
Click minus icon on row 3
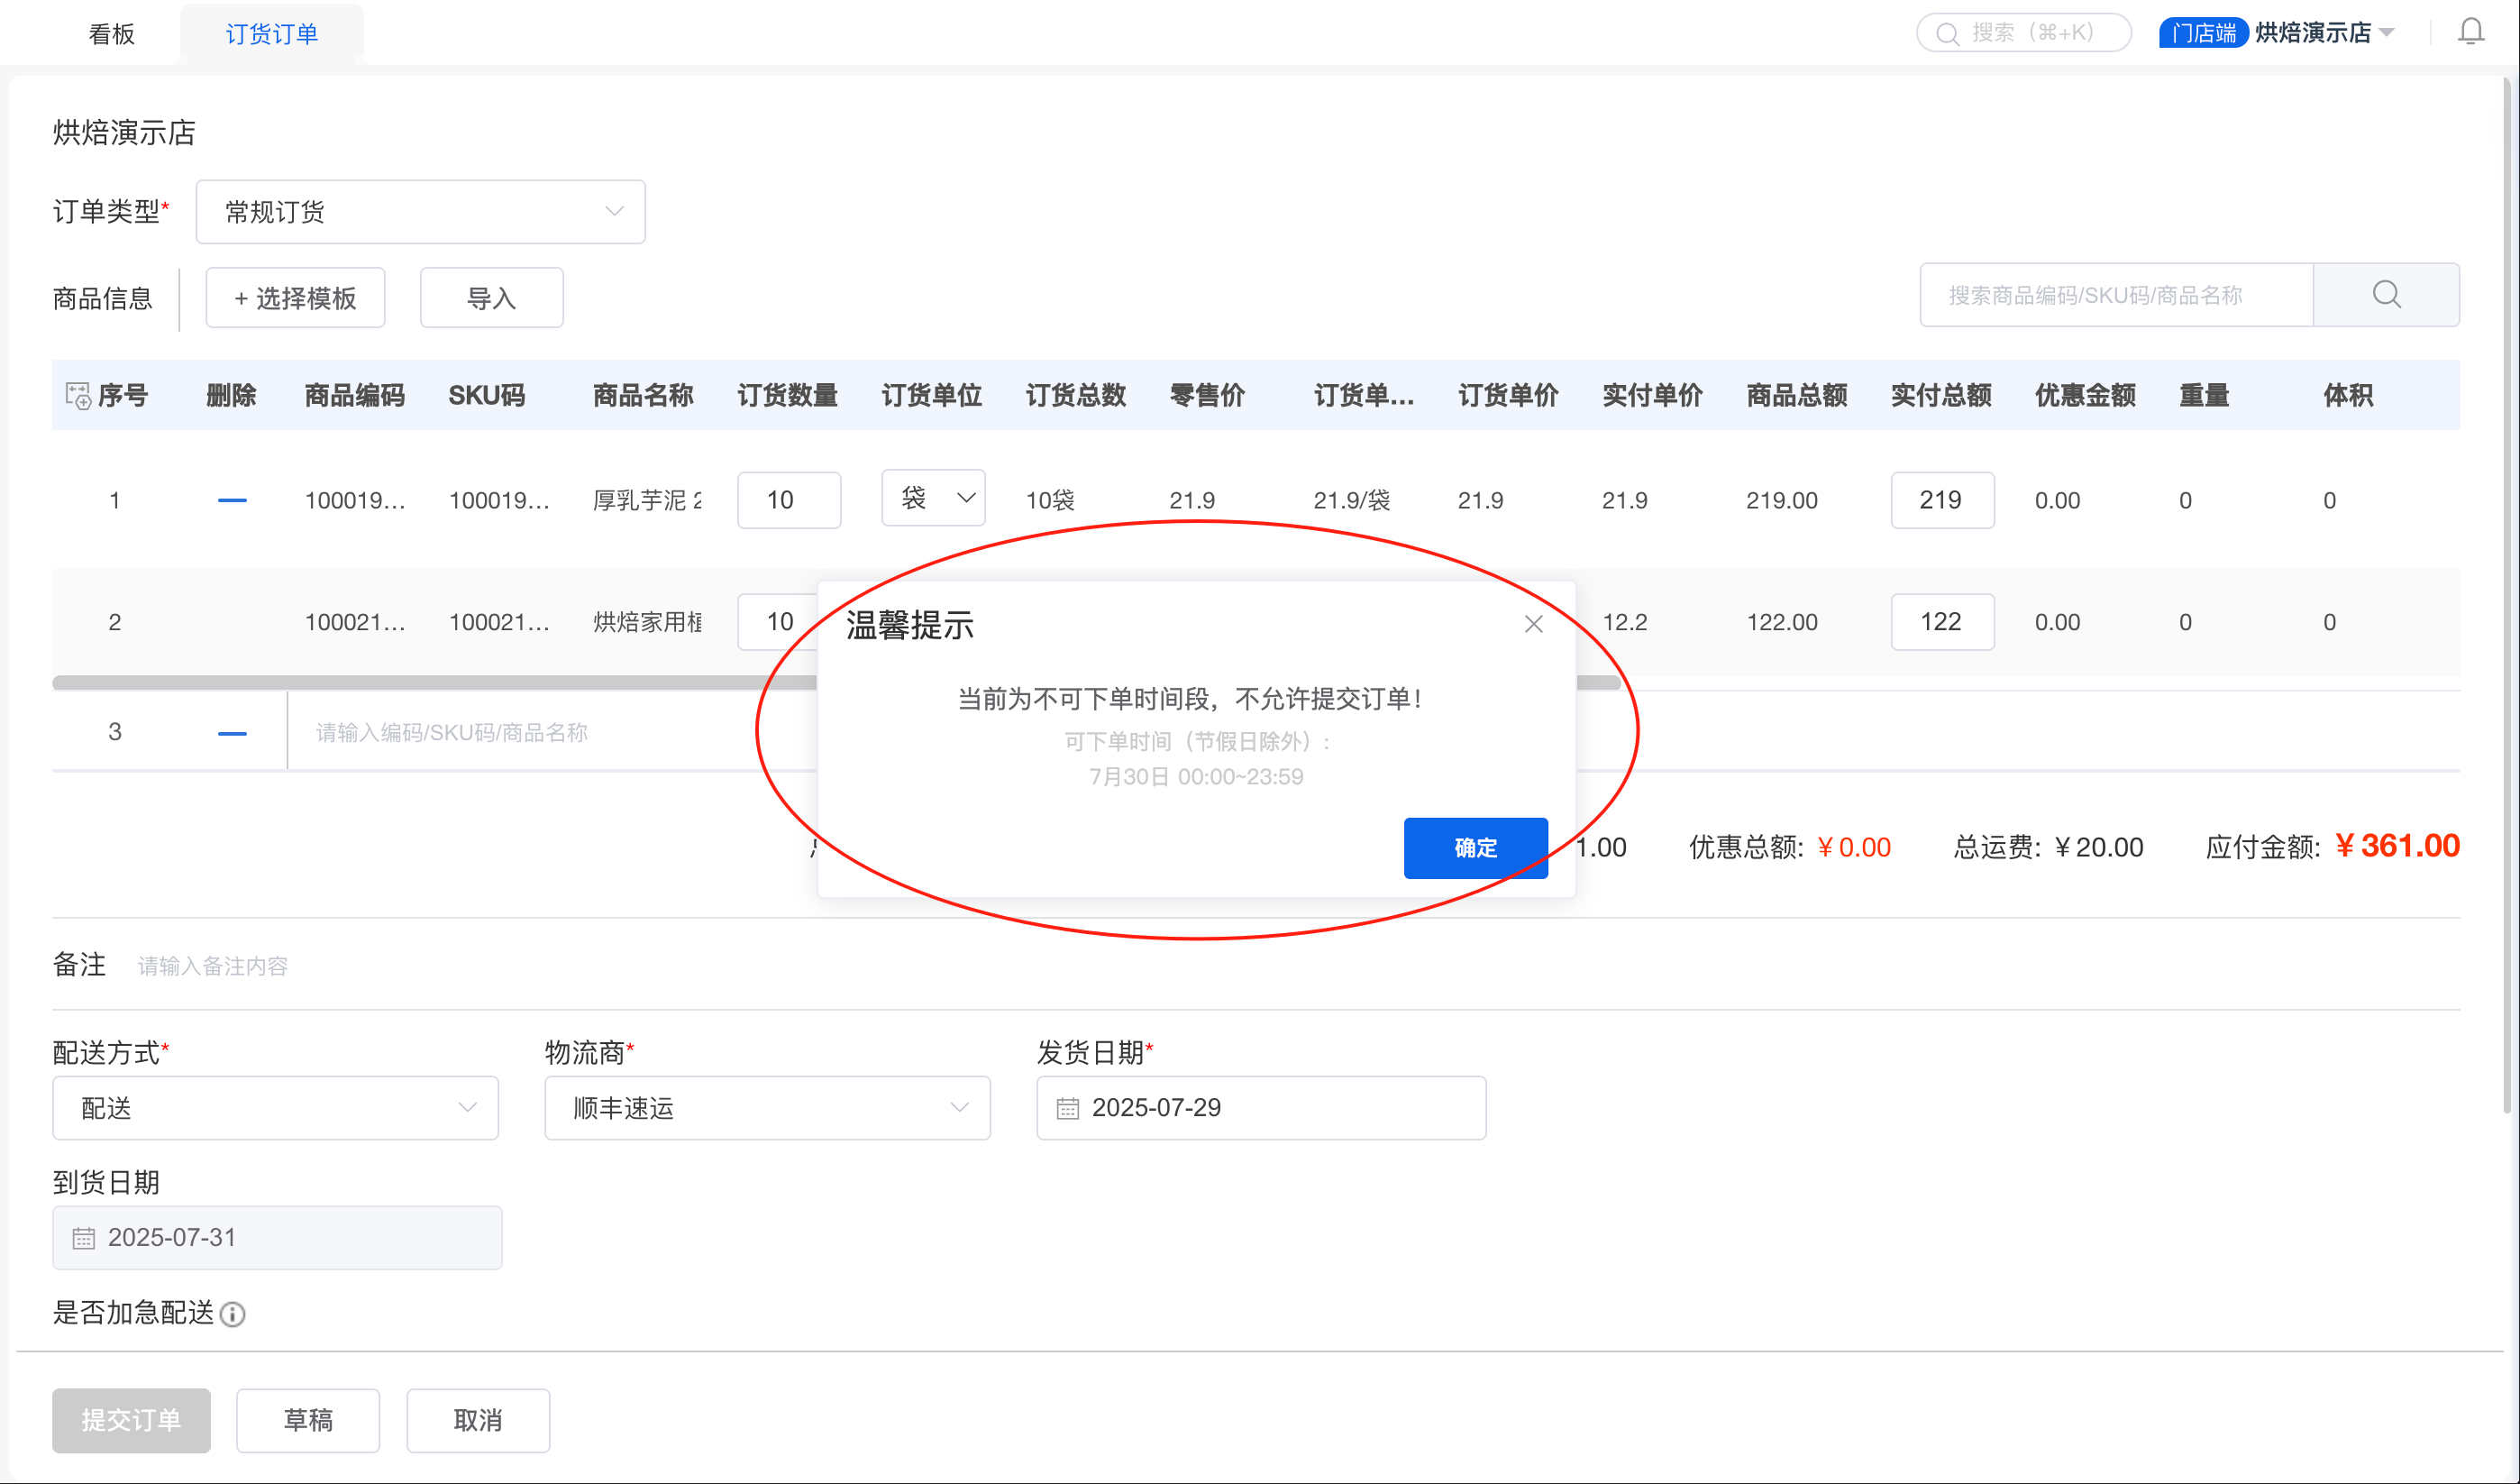[232, 733]
